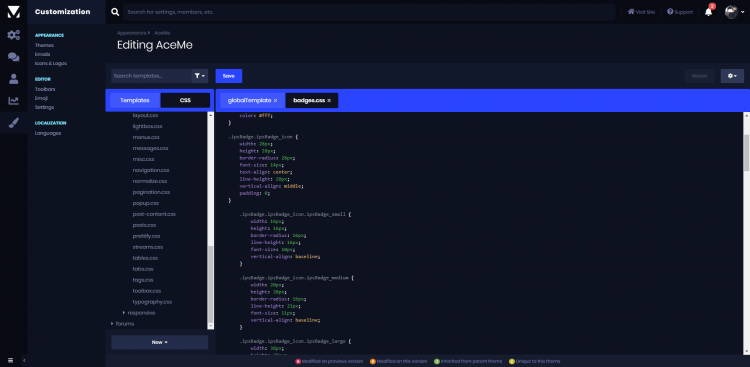Open prettify.css file
The image size is (750, 367).
pyautogui.click(x=146, y=236)
